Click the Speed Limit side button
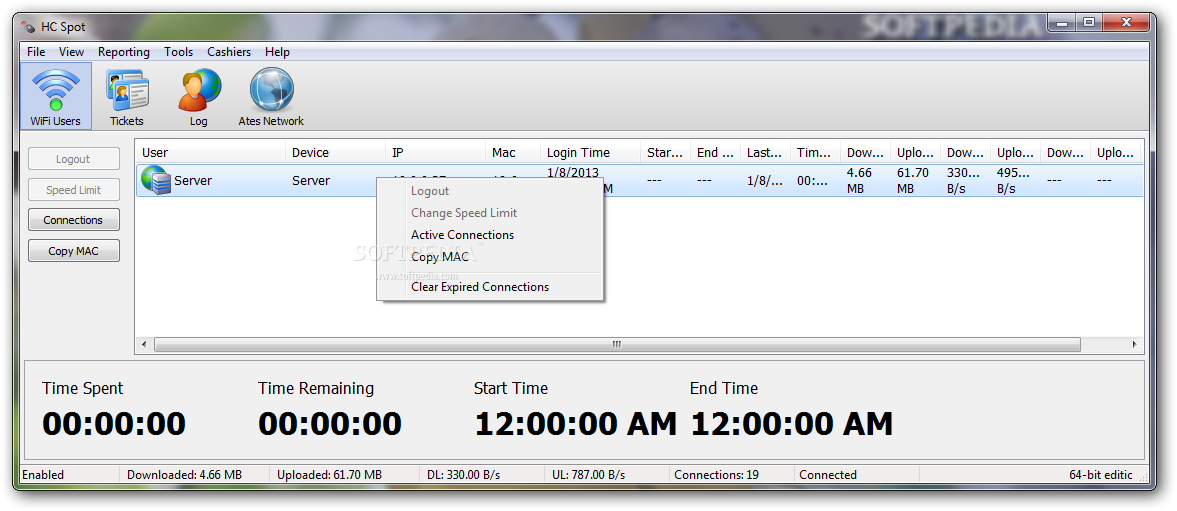Viewport: 1177px width, 511px height. (x=74, y=190)
